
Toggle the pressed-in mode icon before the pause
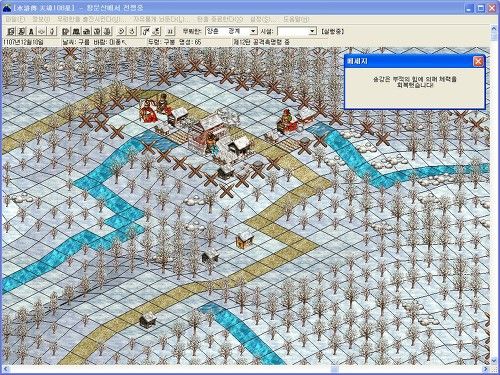click(146, 31)
